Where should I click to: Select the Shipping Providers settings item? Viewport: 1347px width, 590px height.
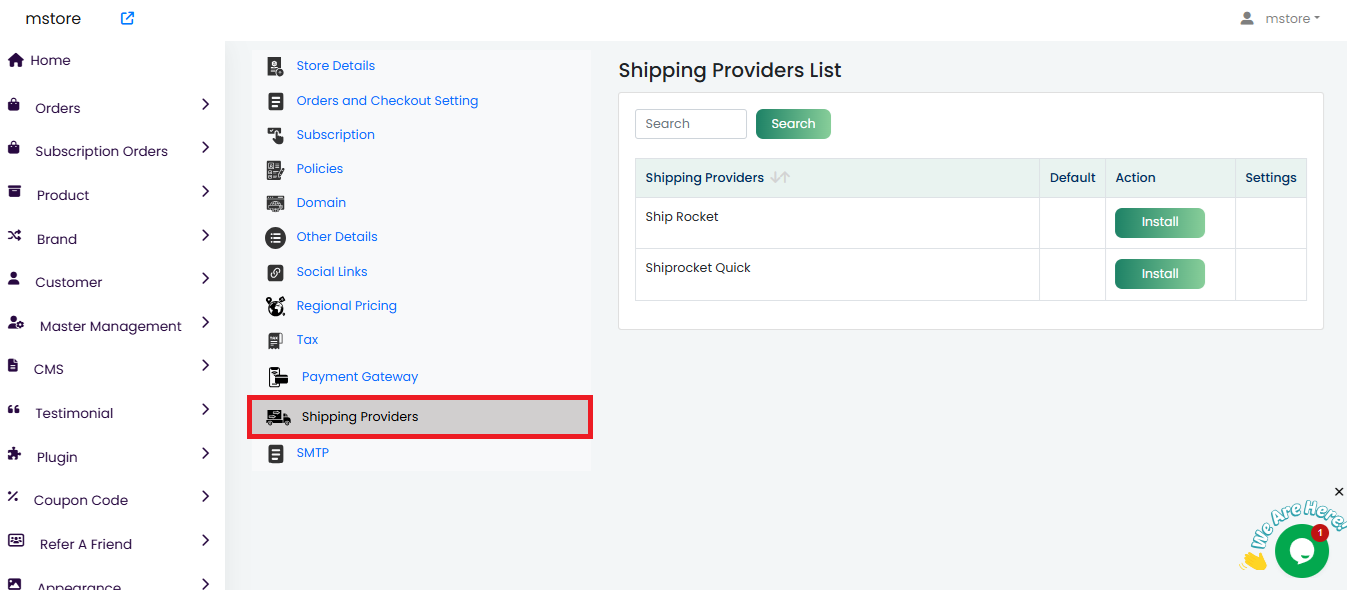click(359, 417)
